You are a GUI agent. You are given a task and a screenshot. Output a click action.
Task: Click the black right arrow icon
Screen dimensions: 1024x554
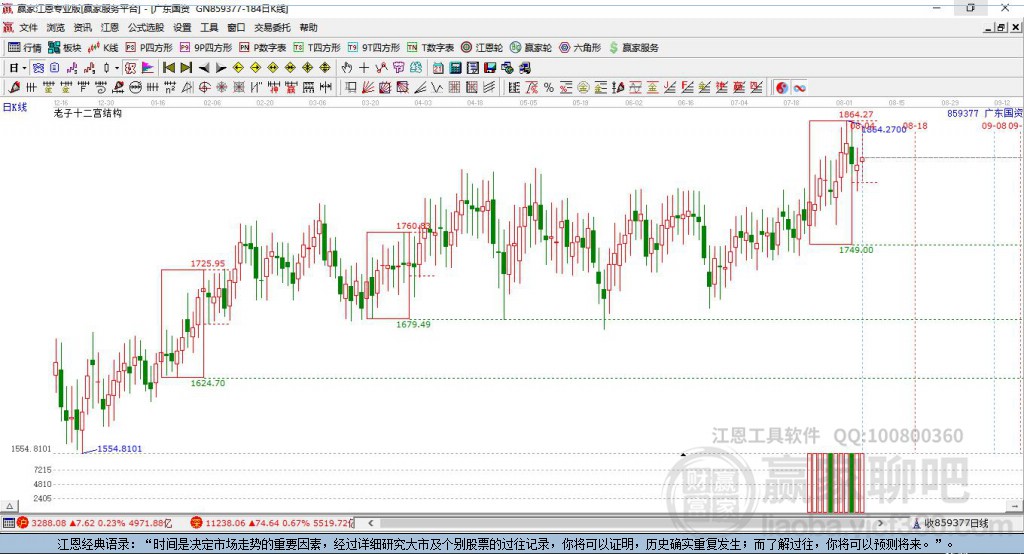click(x=221, y=68)
